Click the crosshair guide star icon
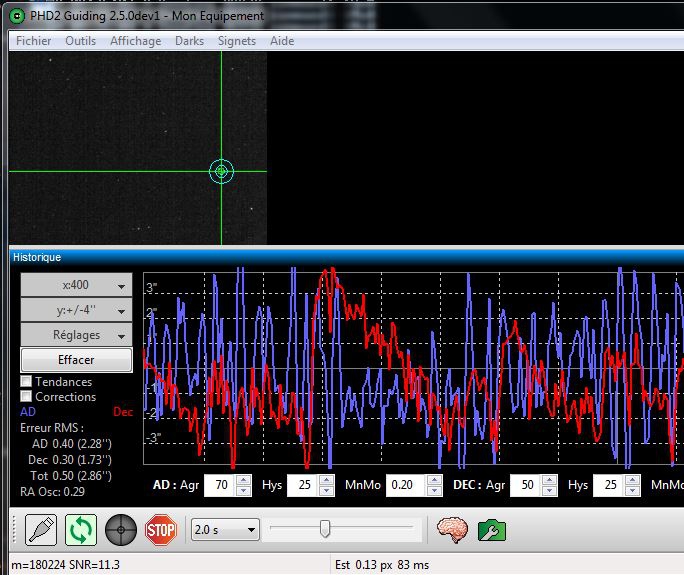 pos(121,530)
